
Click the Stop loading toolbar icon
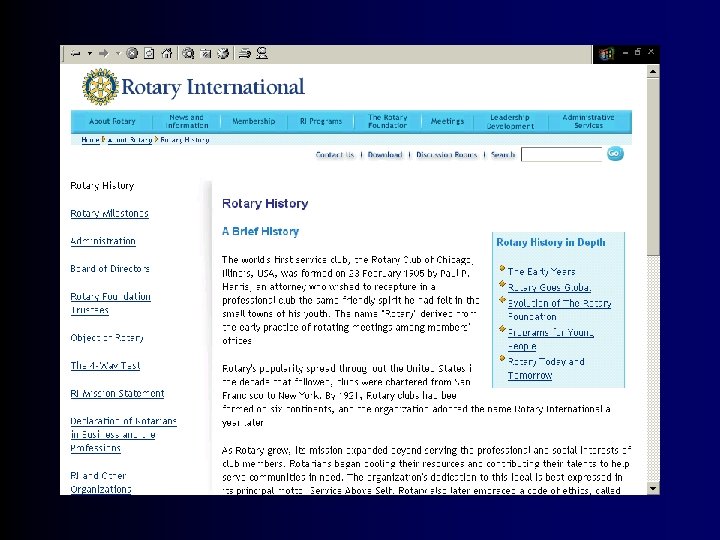(132, 54)
